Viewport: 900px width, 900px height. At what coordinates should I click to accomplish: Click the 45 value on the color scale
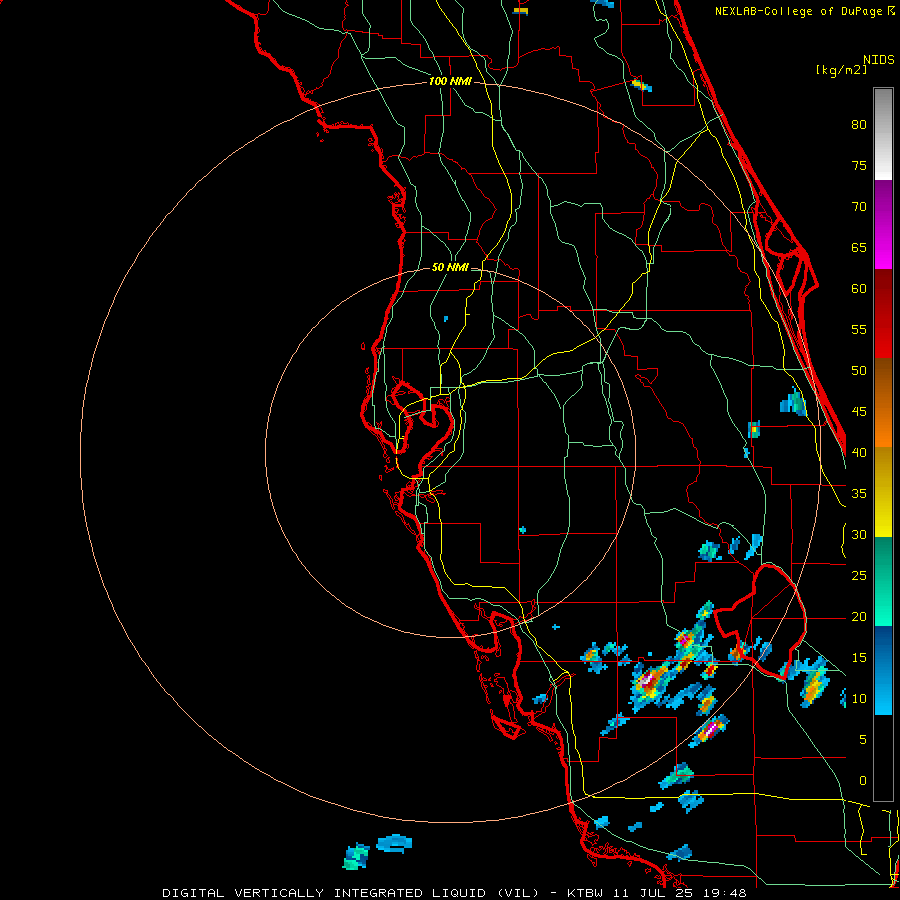pyautogui.click(x=859, y=412)
